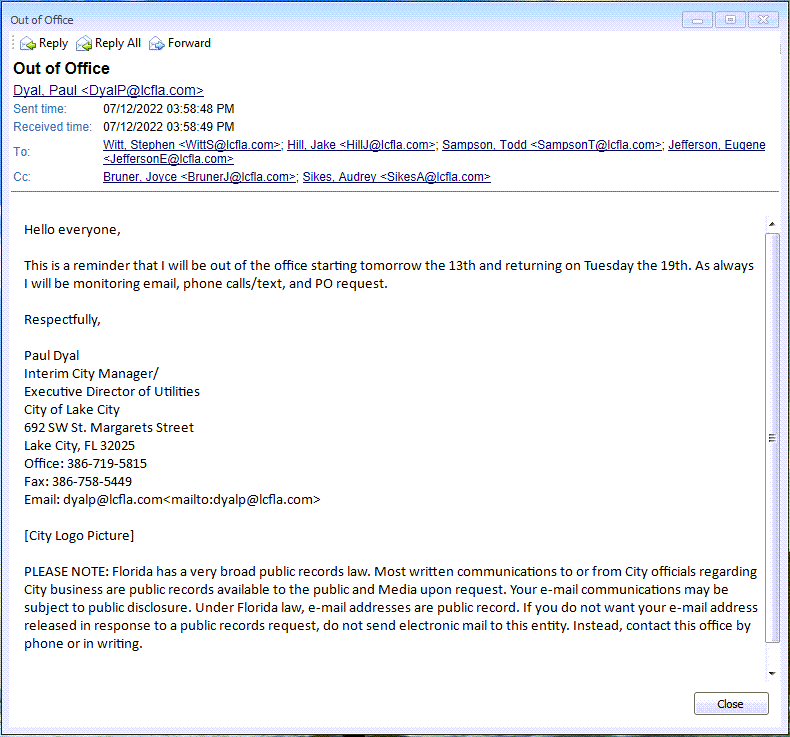790x737 pixels.
Task: Close window using title bar X
Action: pos(763,20)
